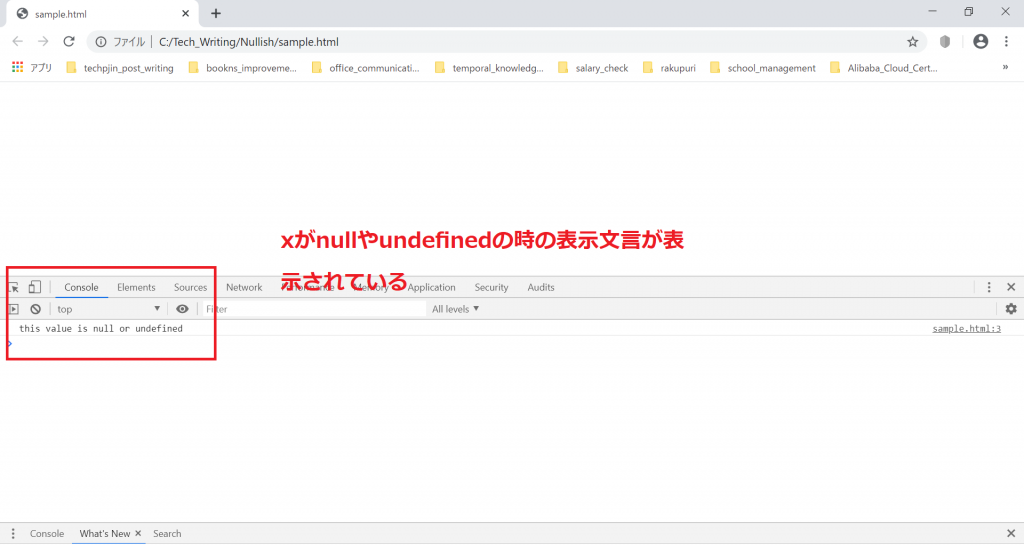Open the console settings gear

(x=1010, y=309)
